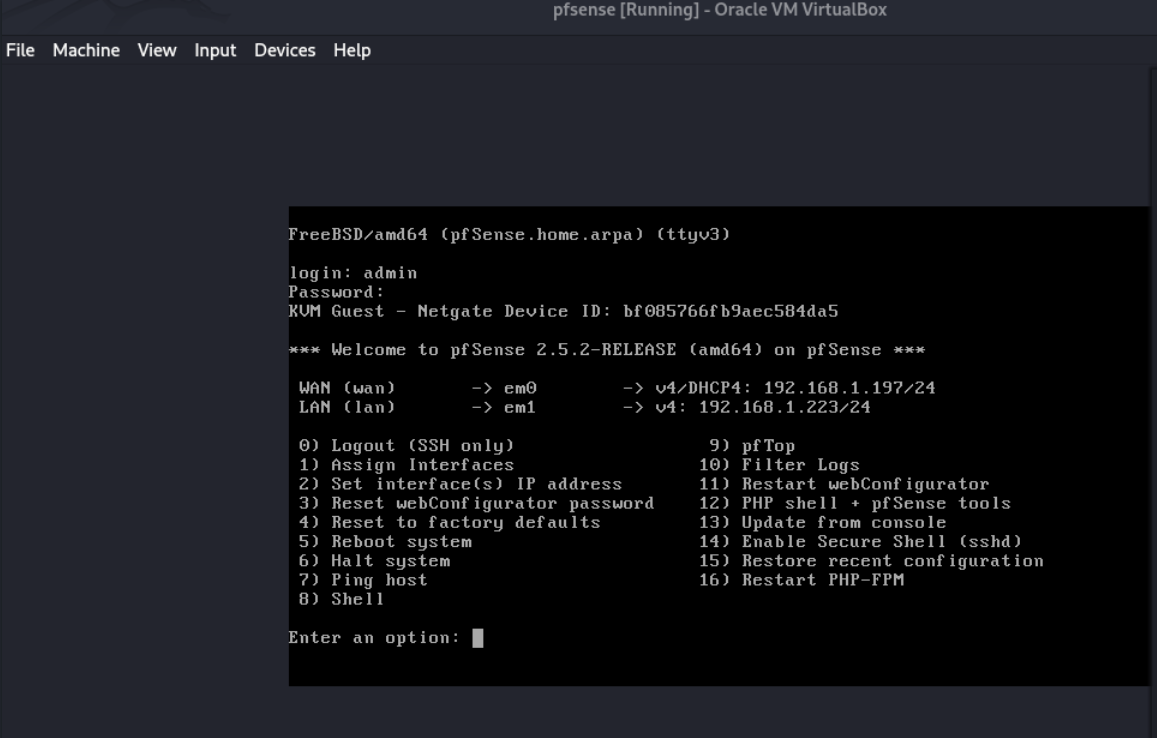Screen dimensions: 1157x738
Task: Click option '0) Logout (SSH only)'
Action: (407, 446)
